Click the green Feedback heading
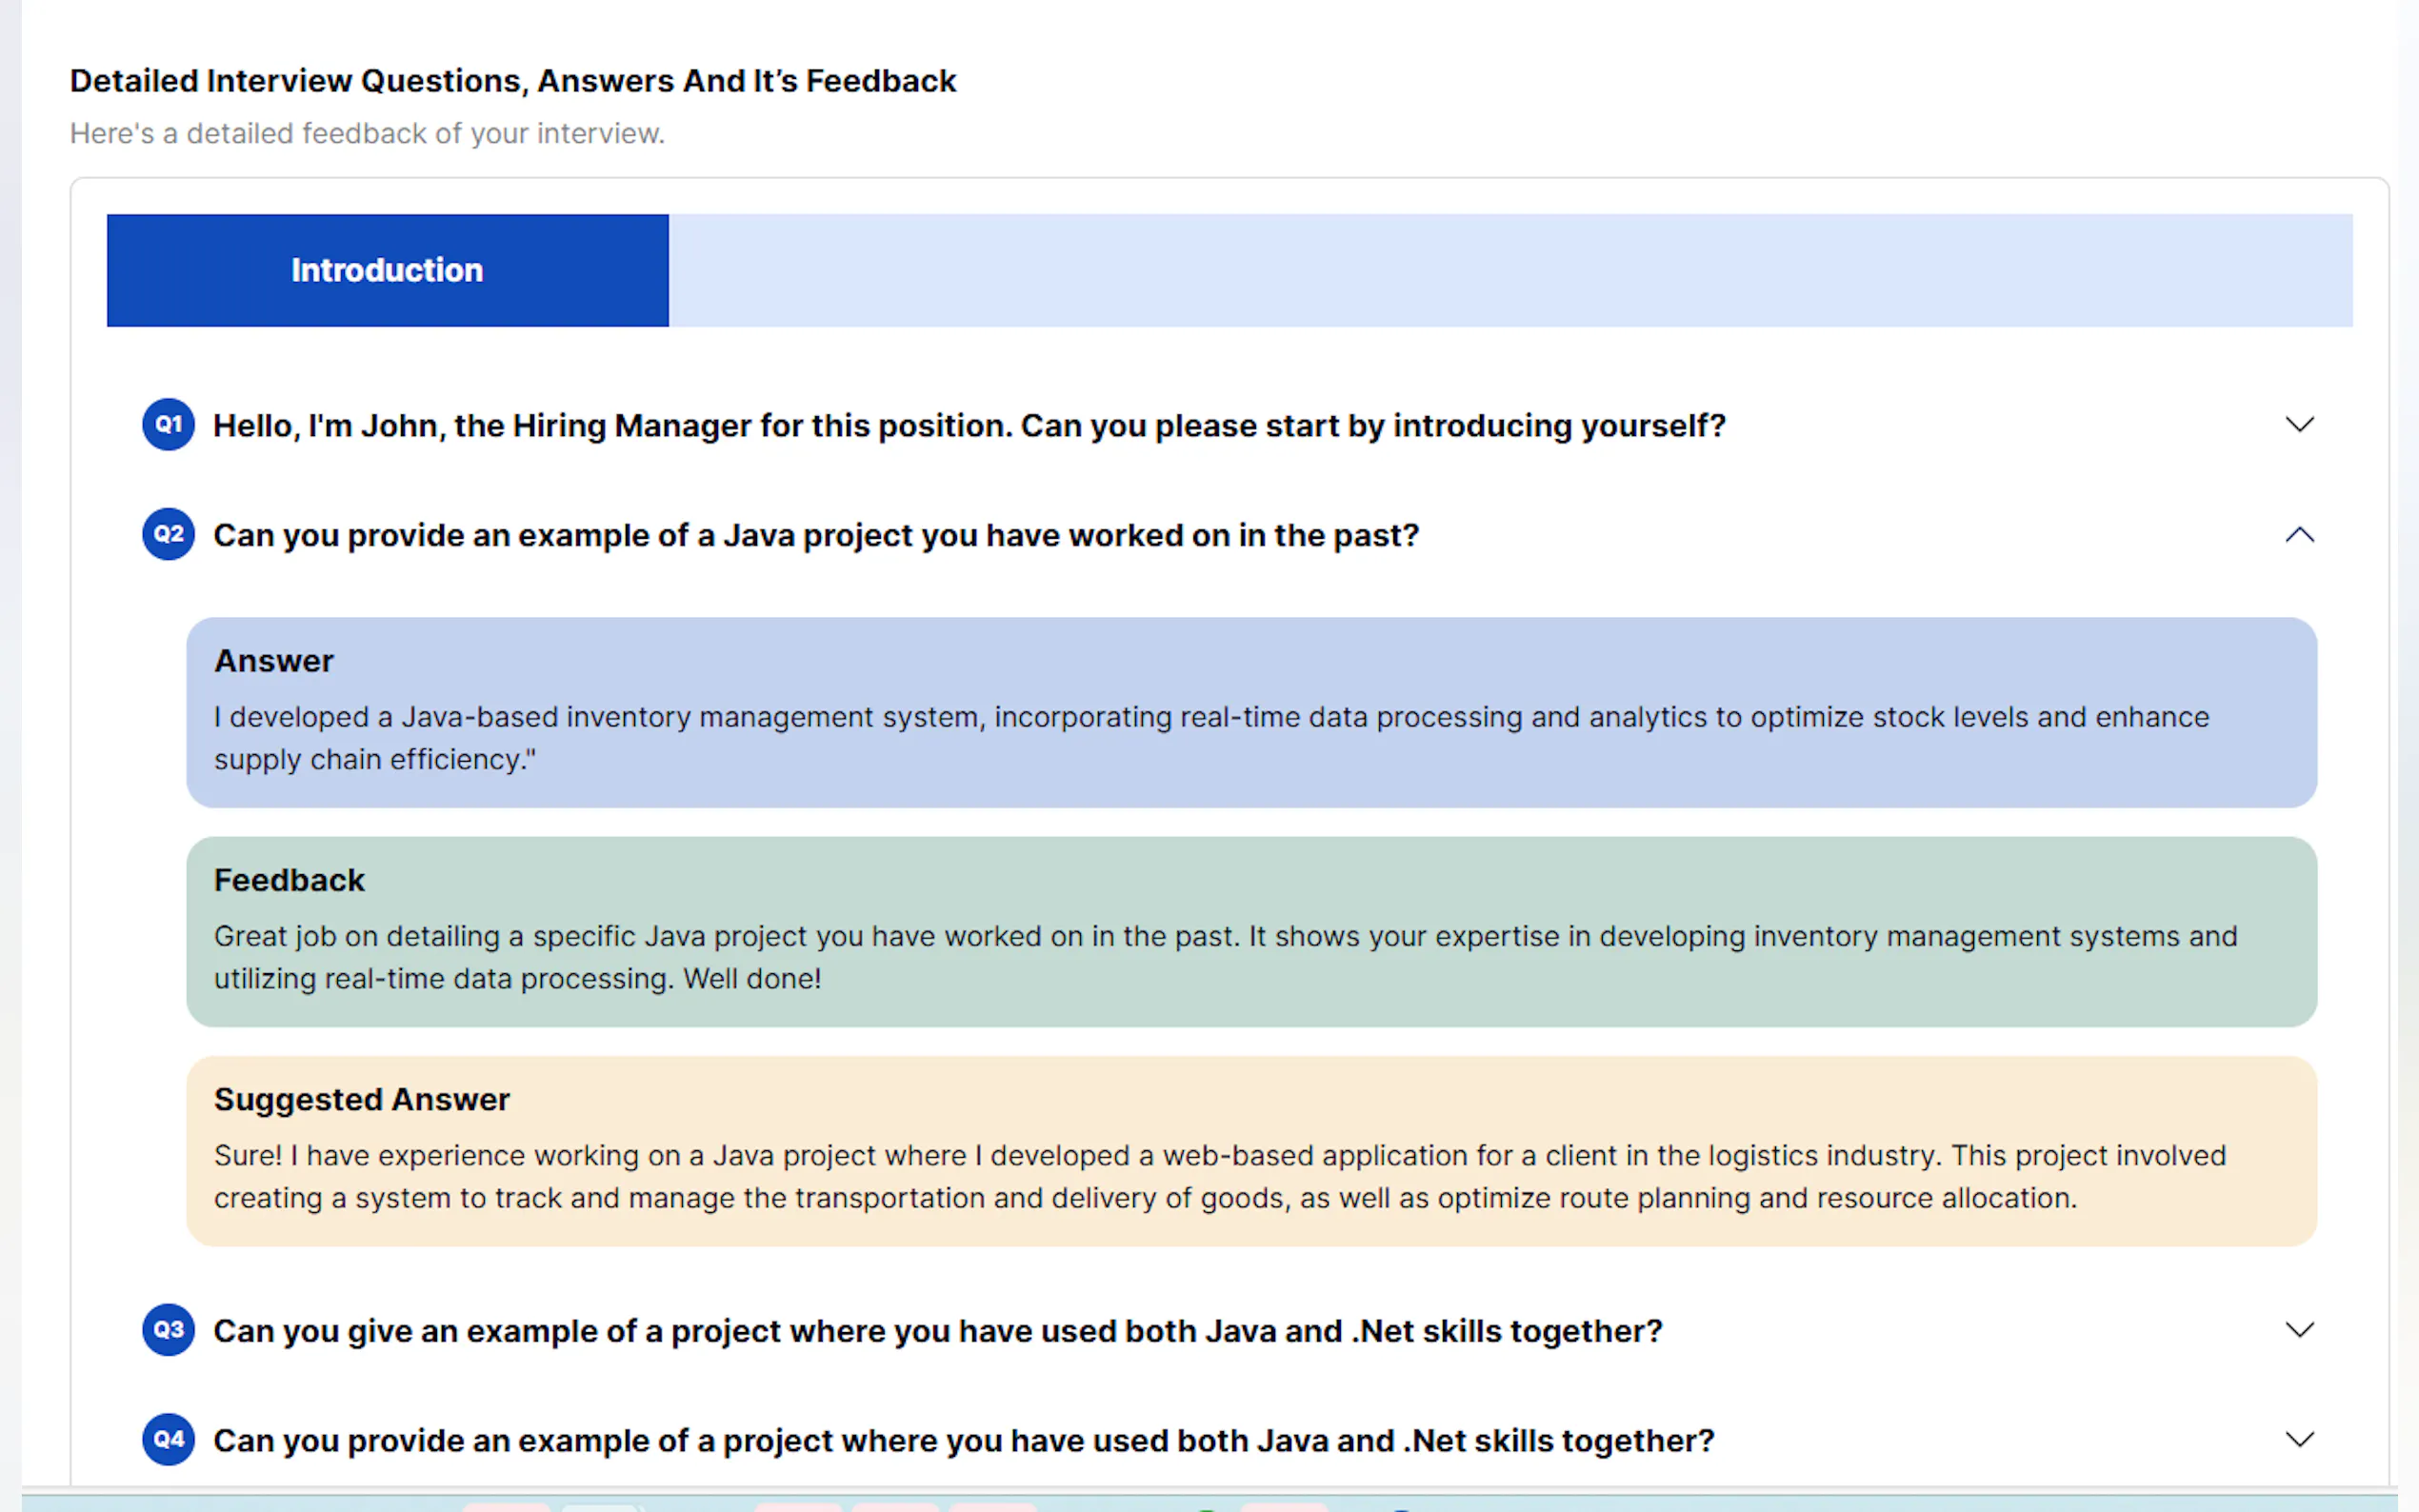The image size is (2419, 1512). tap(289, 880)
